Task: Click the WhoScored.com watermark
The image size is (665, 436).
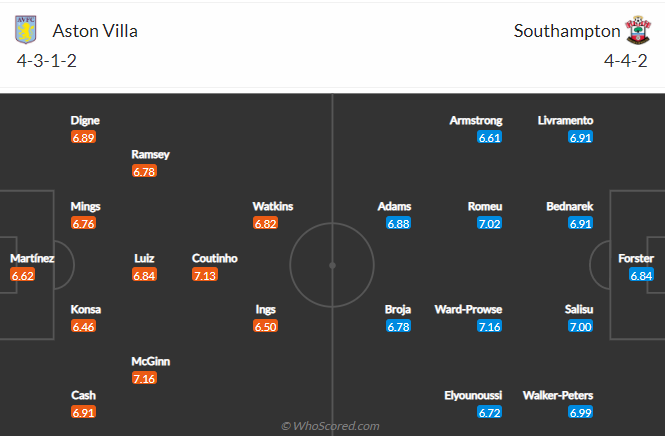Action: 330,426
